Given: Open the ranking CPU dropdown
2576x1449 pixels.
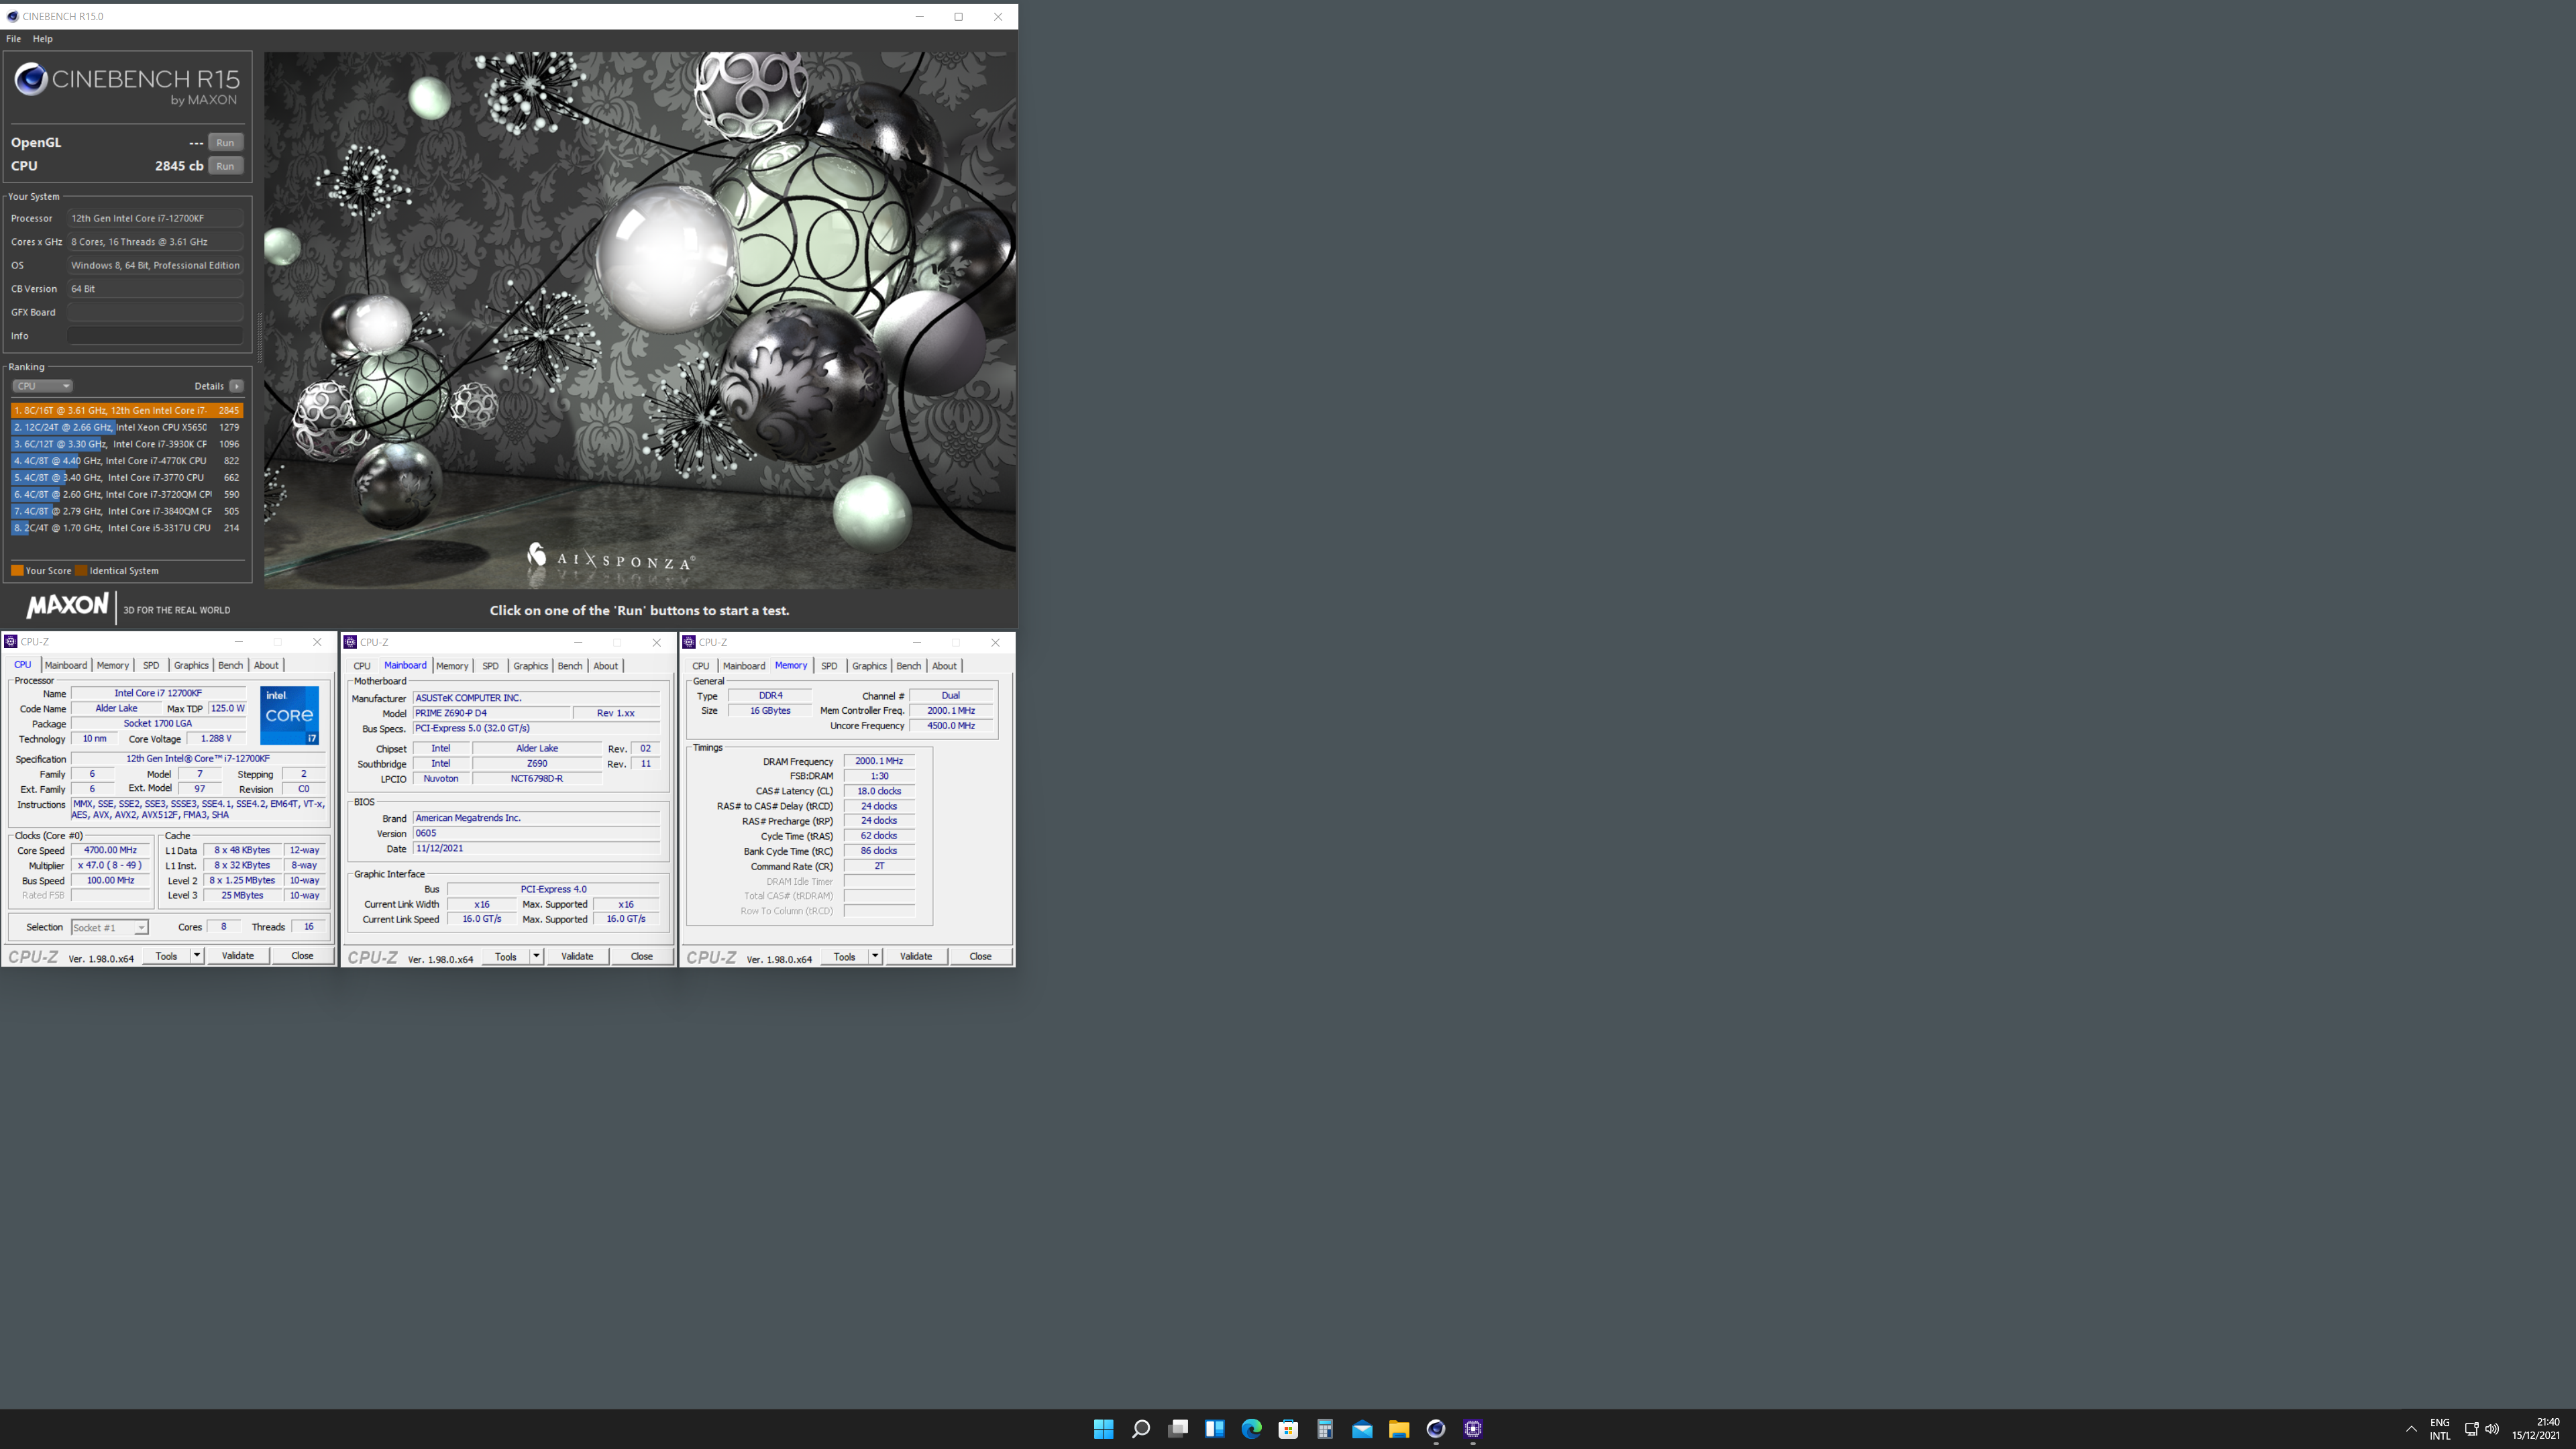Looking at the screenshot, I should (42, 386).
